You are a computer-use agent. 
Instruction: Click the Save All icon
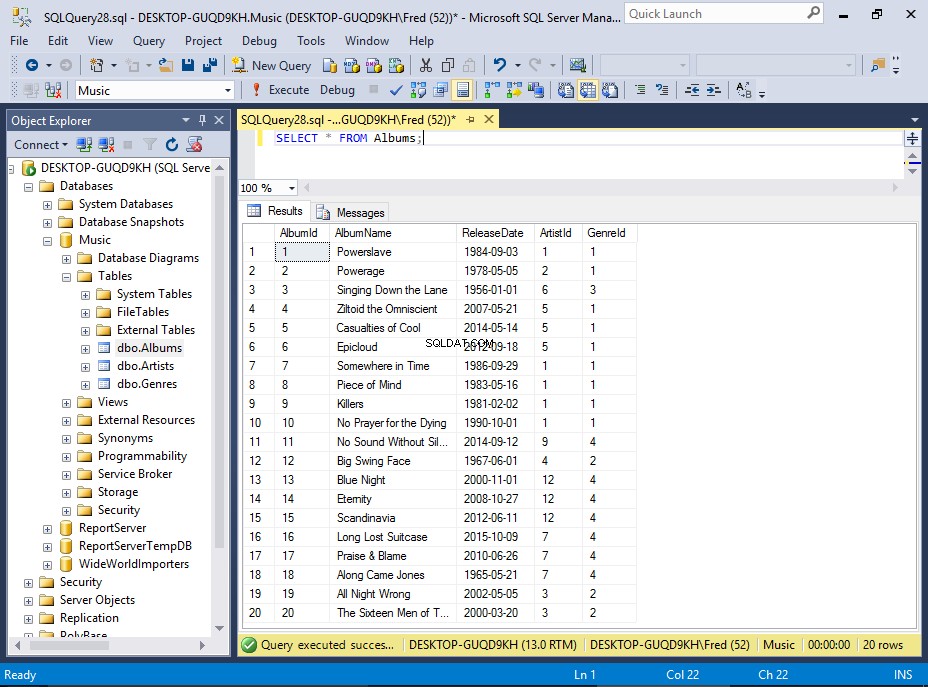pyautogui.click(x=210, y=65)
